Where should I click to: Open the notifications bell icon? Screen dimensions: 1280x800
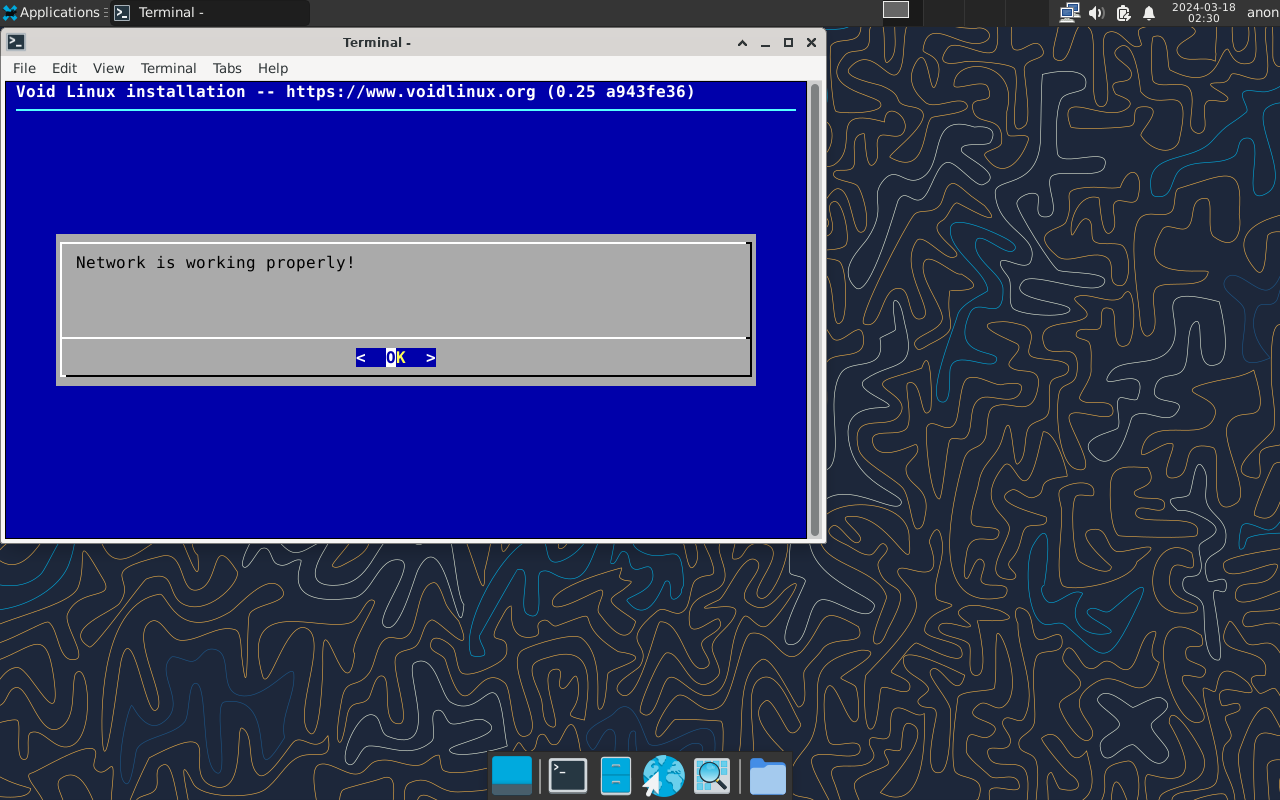(1149, 13)
